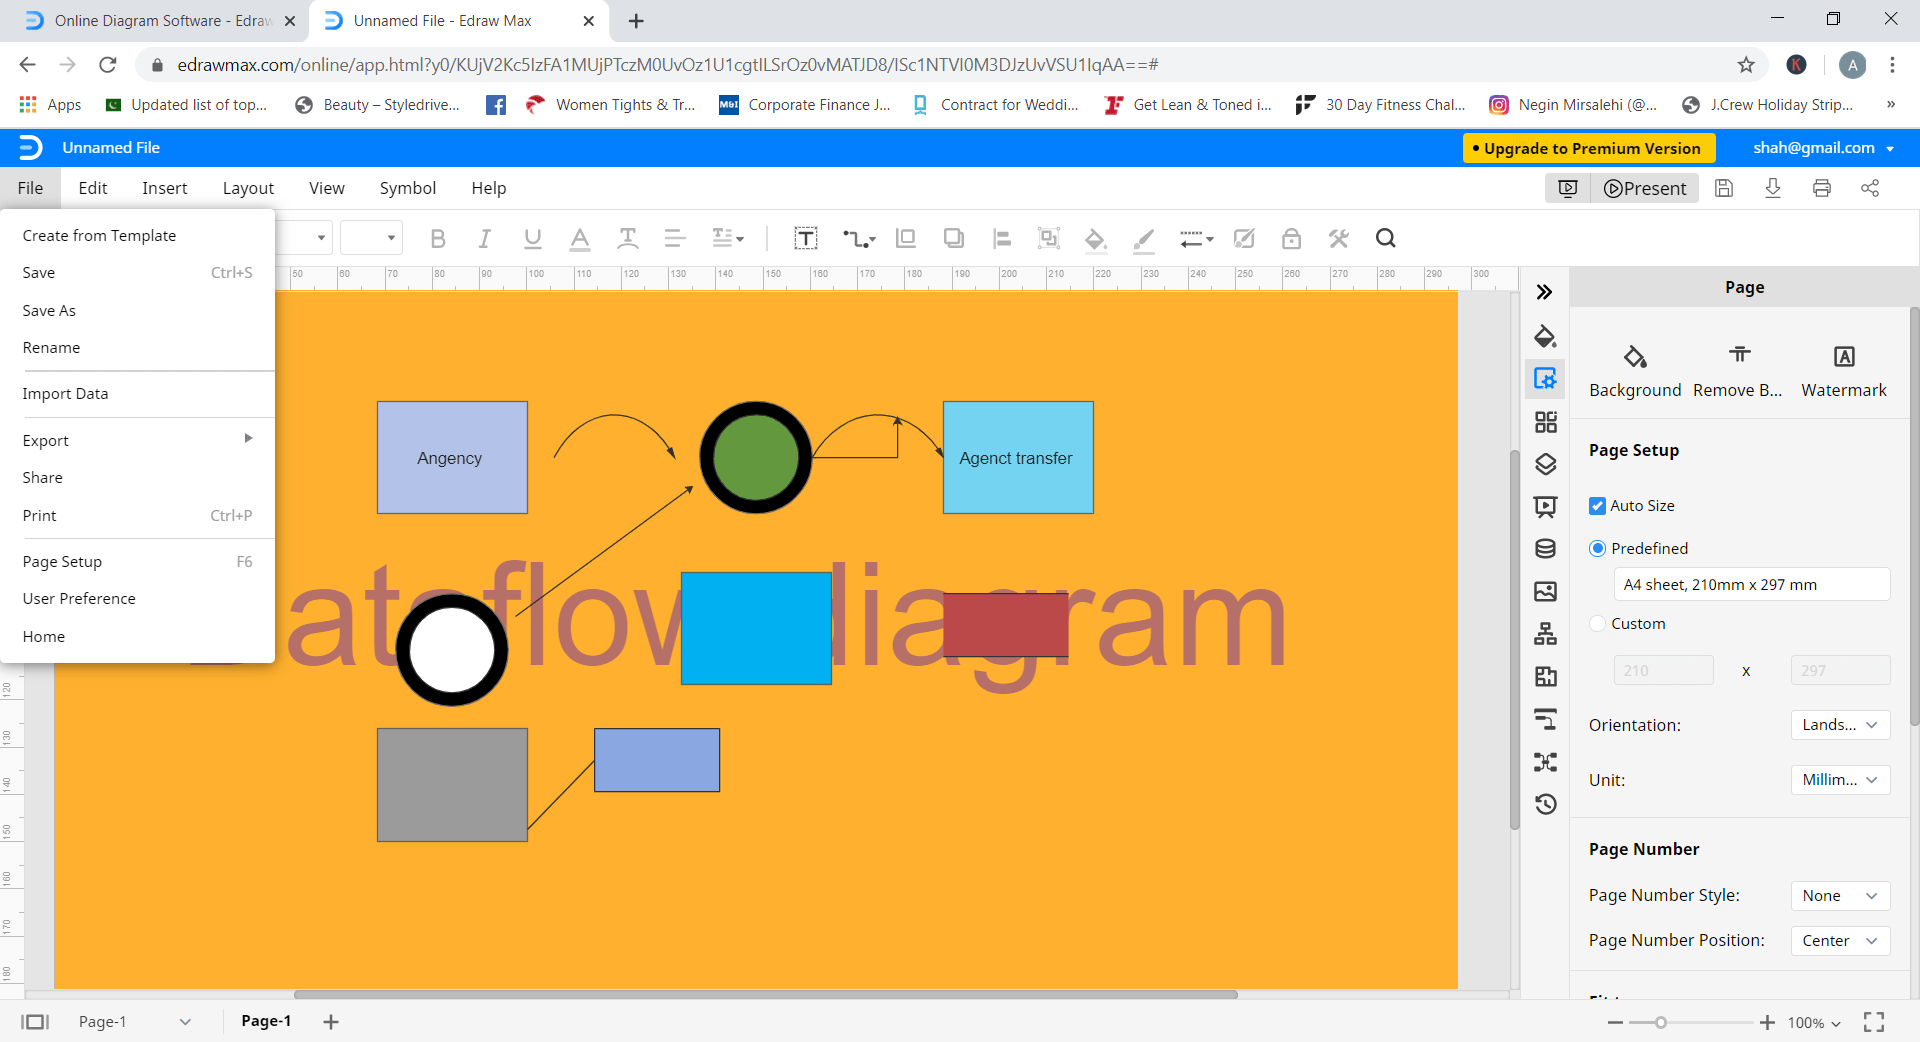Image resolution: width=1920 pixels, height=1042 pixels.
Task: Click Upgrade to Premium Version
Action: 1588,148
